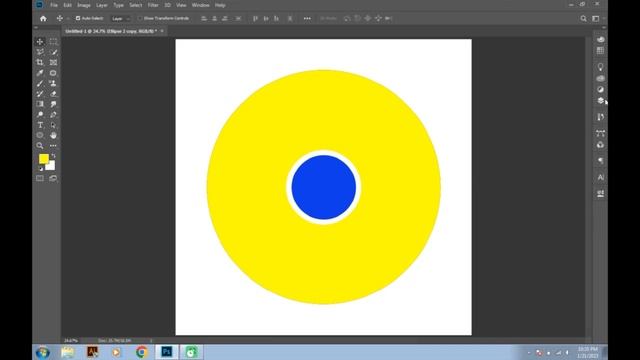Screen dimensions: 640x360
Task: Open the Search magnifier in options bar
Action: click(x=584, y=18)
